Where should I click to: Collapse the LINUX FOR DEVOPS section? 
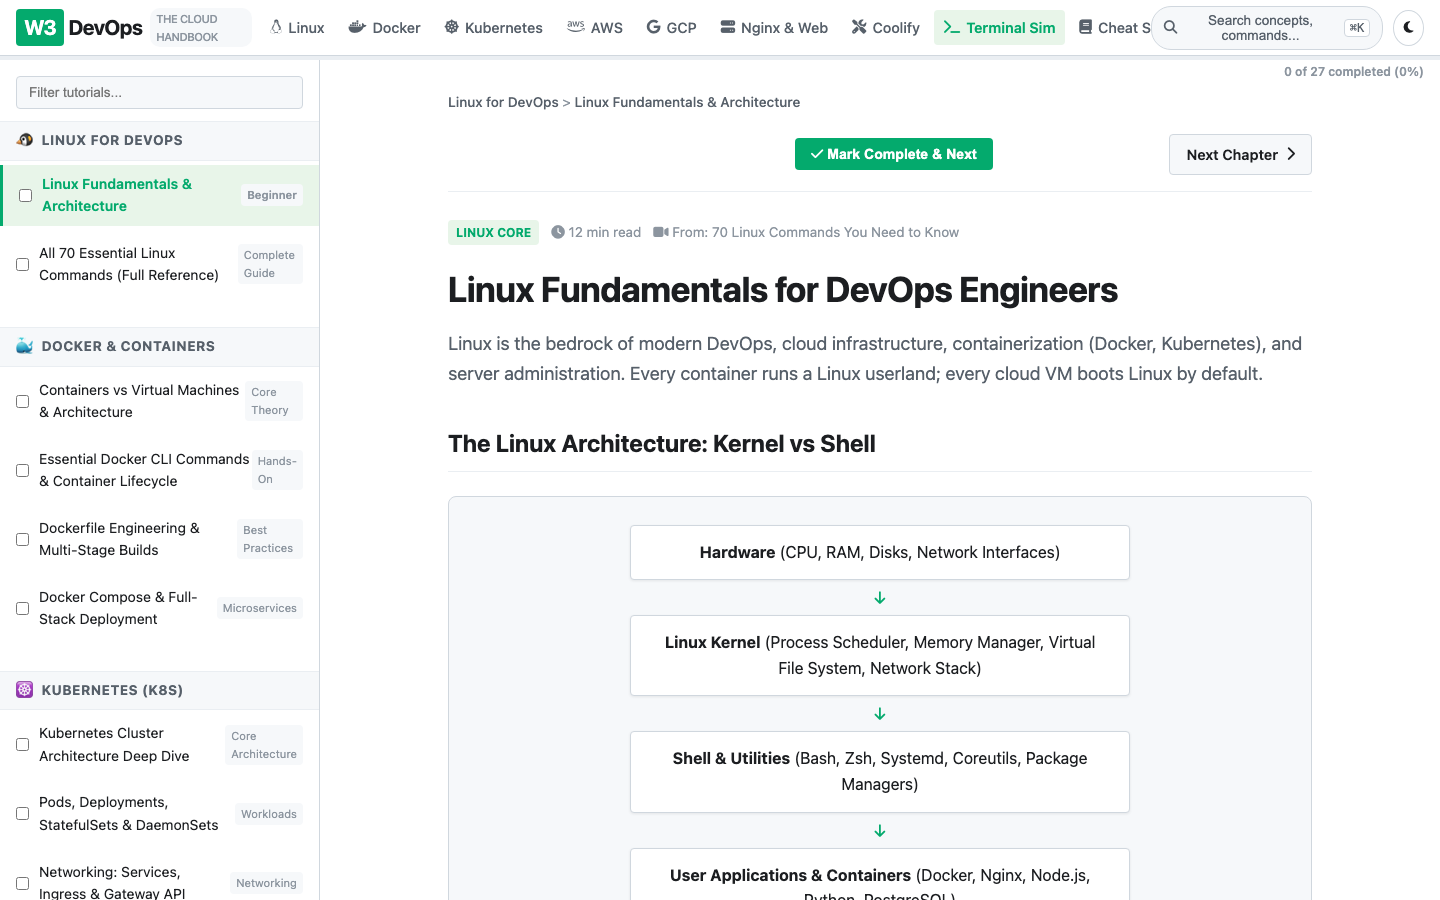160,140
